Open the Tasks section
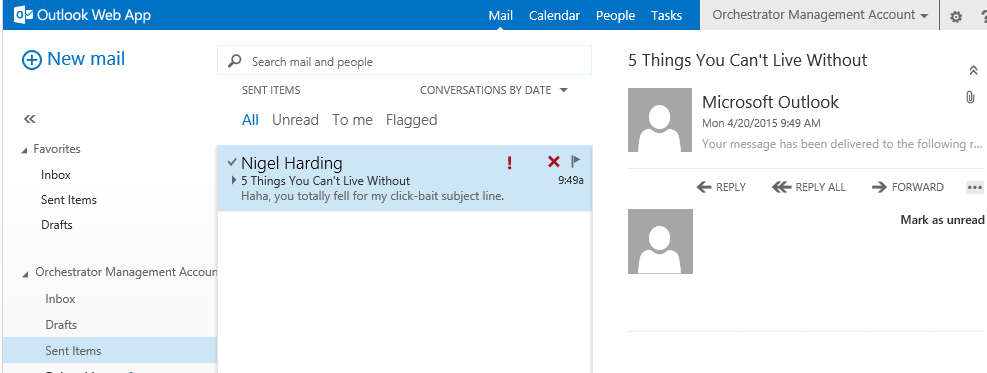The width and height of the screenshot is (987, 373). click(667, 15)
